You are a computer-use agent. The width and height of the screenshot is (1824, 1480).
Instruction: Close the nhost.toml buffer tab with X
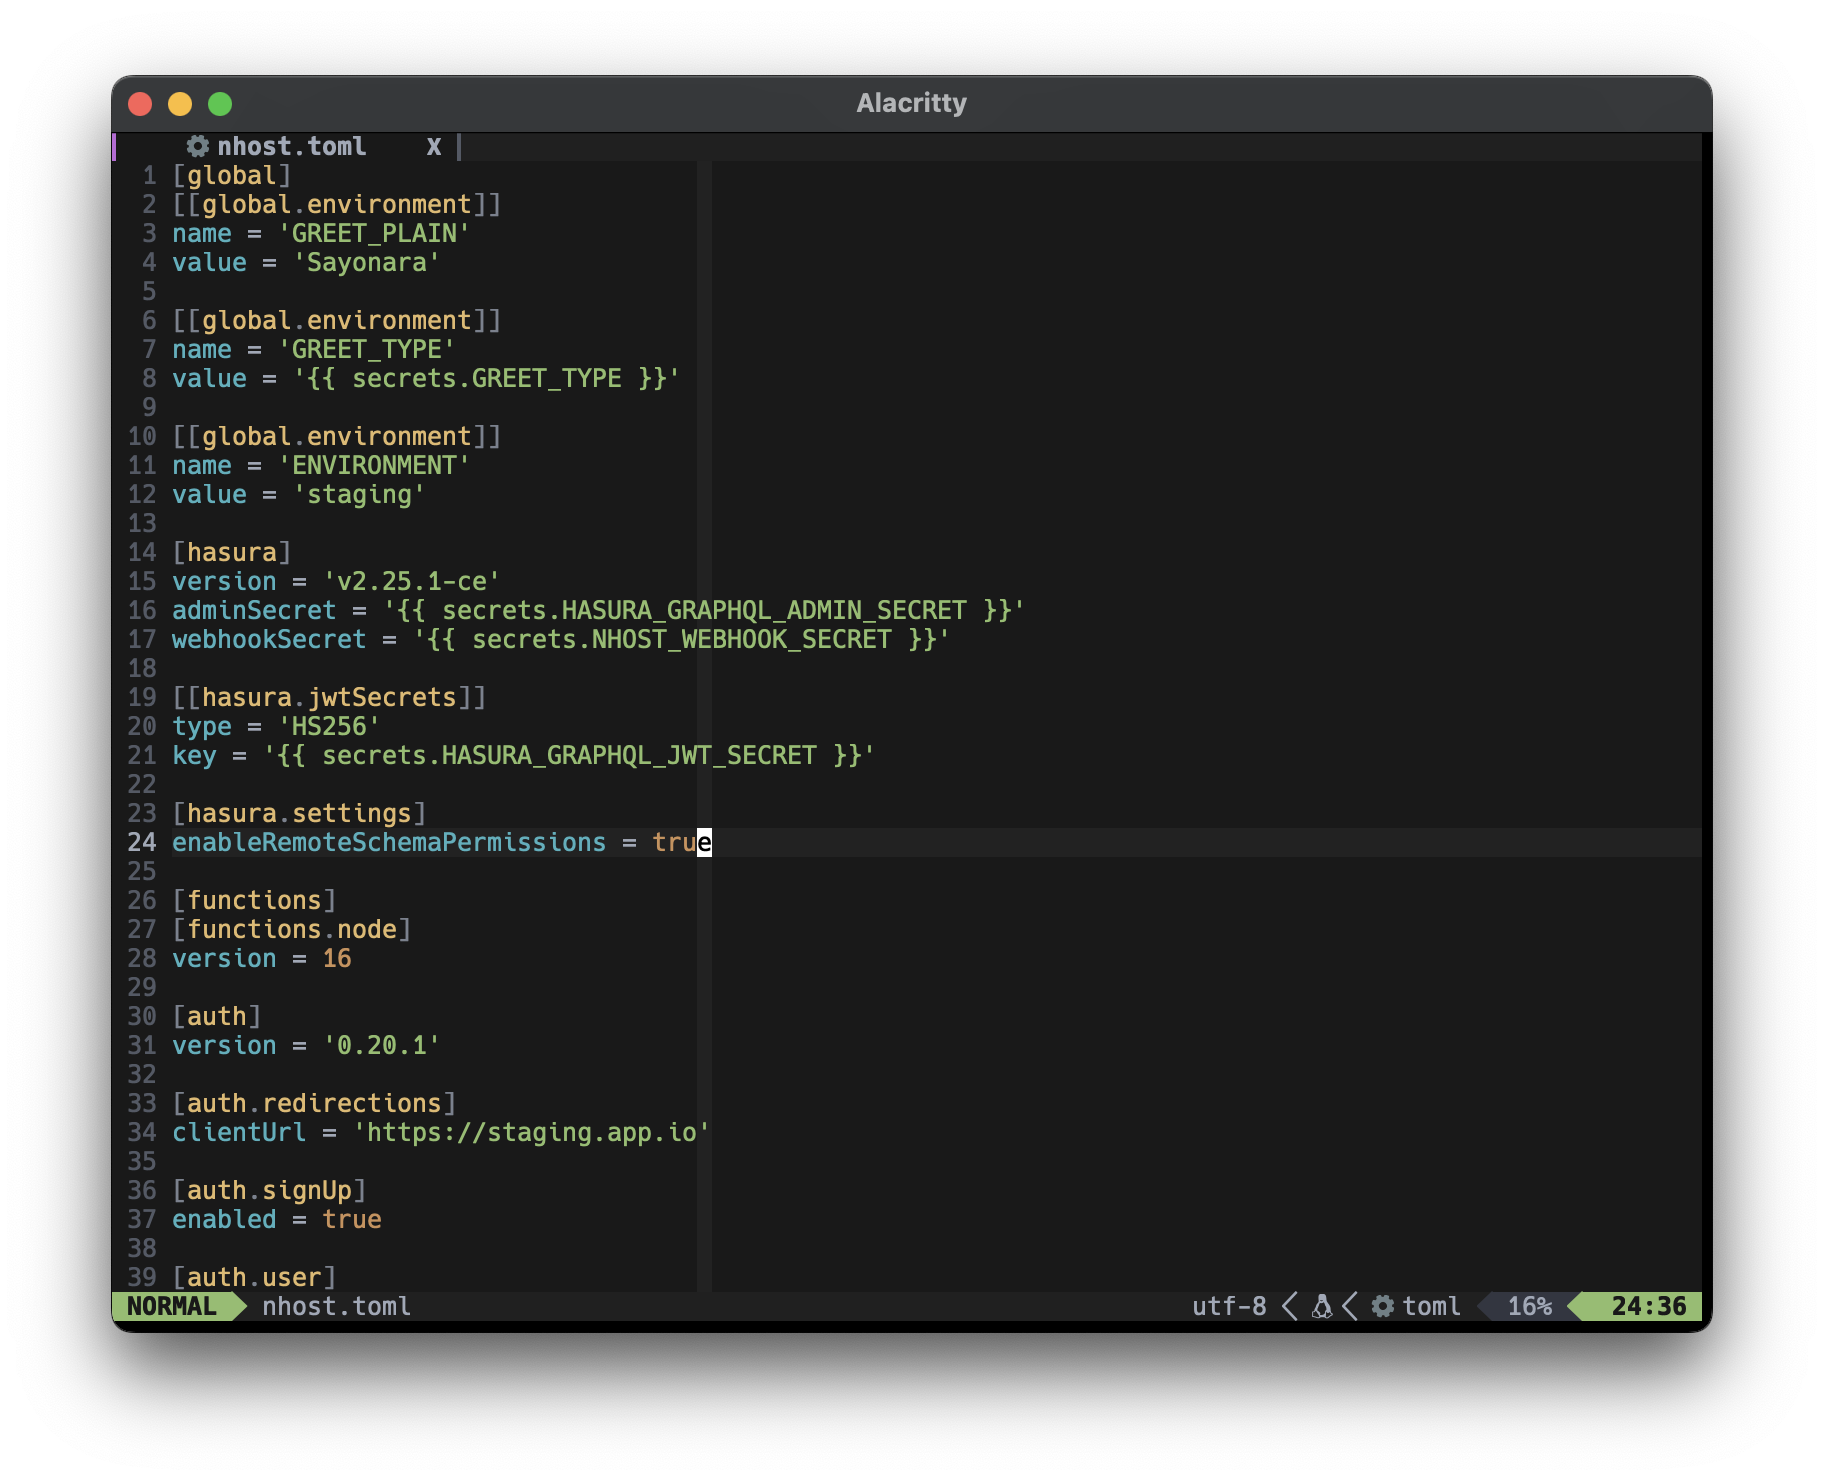click(x=433, y=147)
